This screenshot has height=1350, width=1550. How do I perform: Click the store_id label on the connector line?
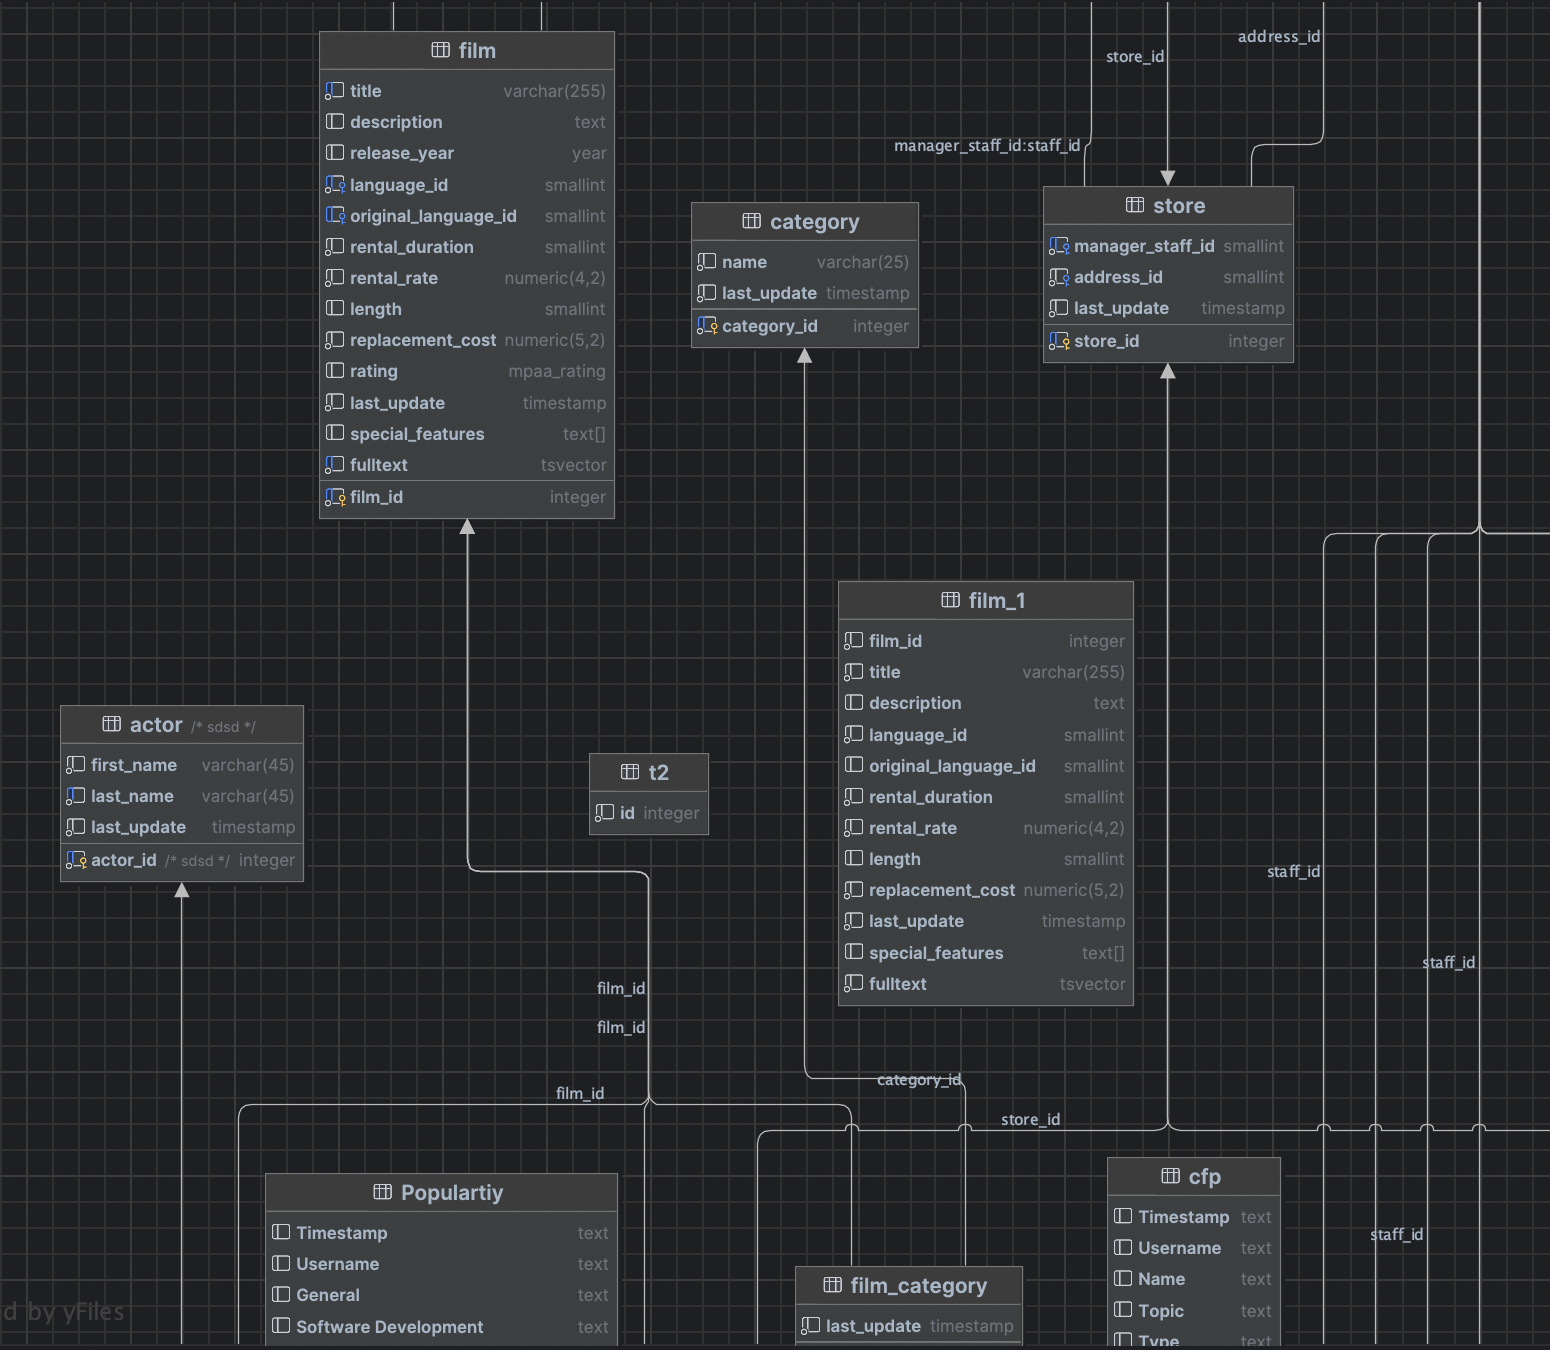(x=1030, y=1119)
